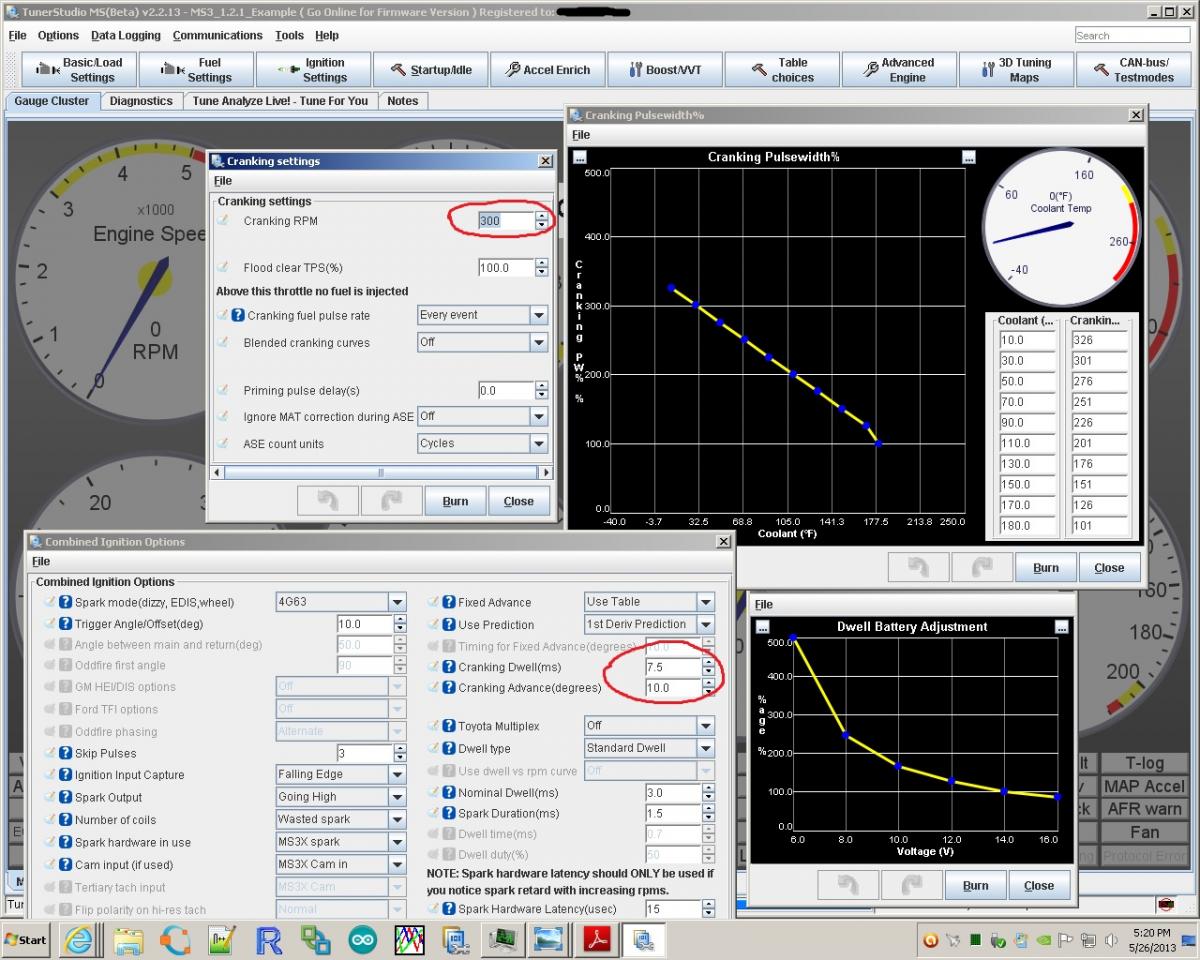
Task: Open Adobe Reader from the Windows taskbar
Action: pos(595,940)
